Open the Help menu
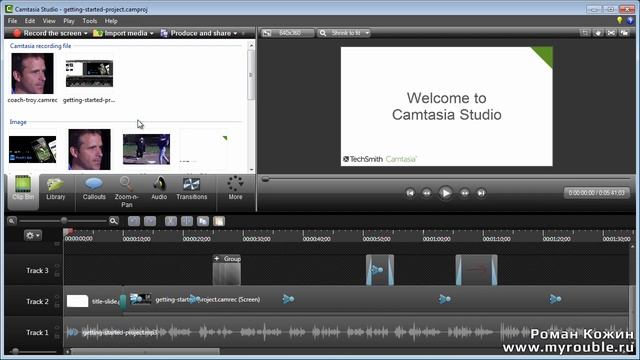 (x=111, y=21)
